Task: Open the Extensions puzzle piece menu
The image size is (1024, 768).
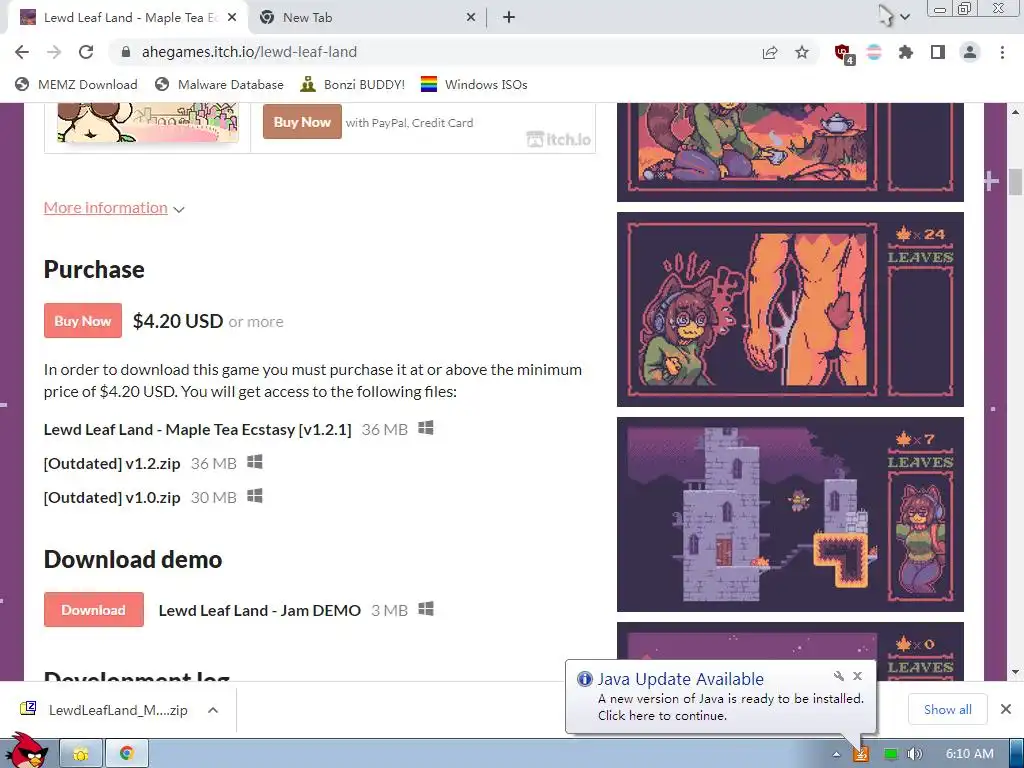Action: click(906, 52)
